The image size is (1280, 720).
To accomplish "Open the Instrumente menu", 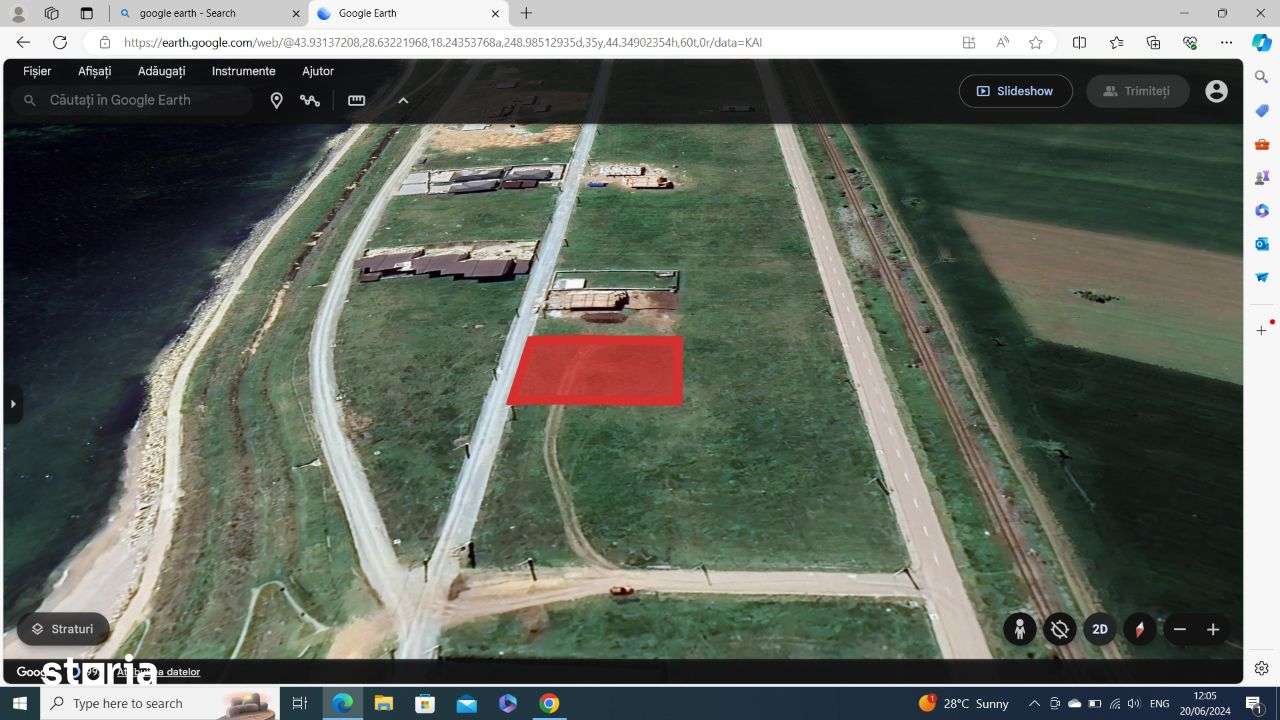I will 243,71.
